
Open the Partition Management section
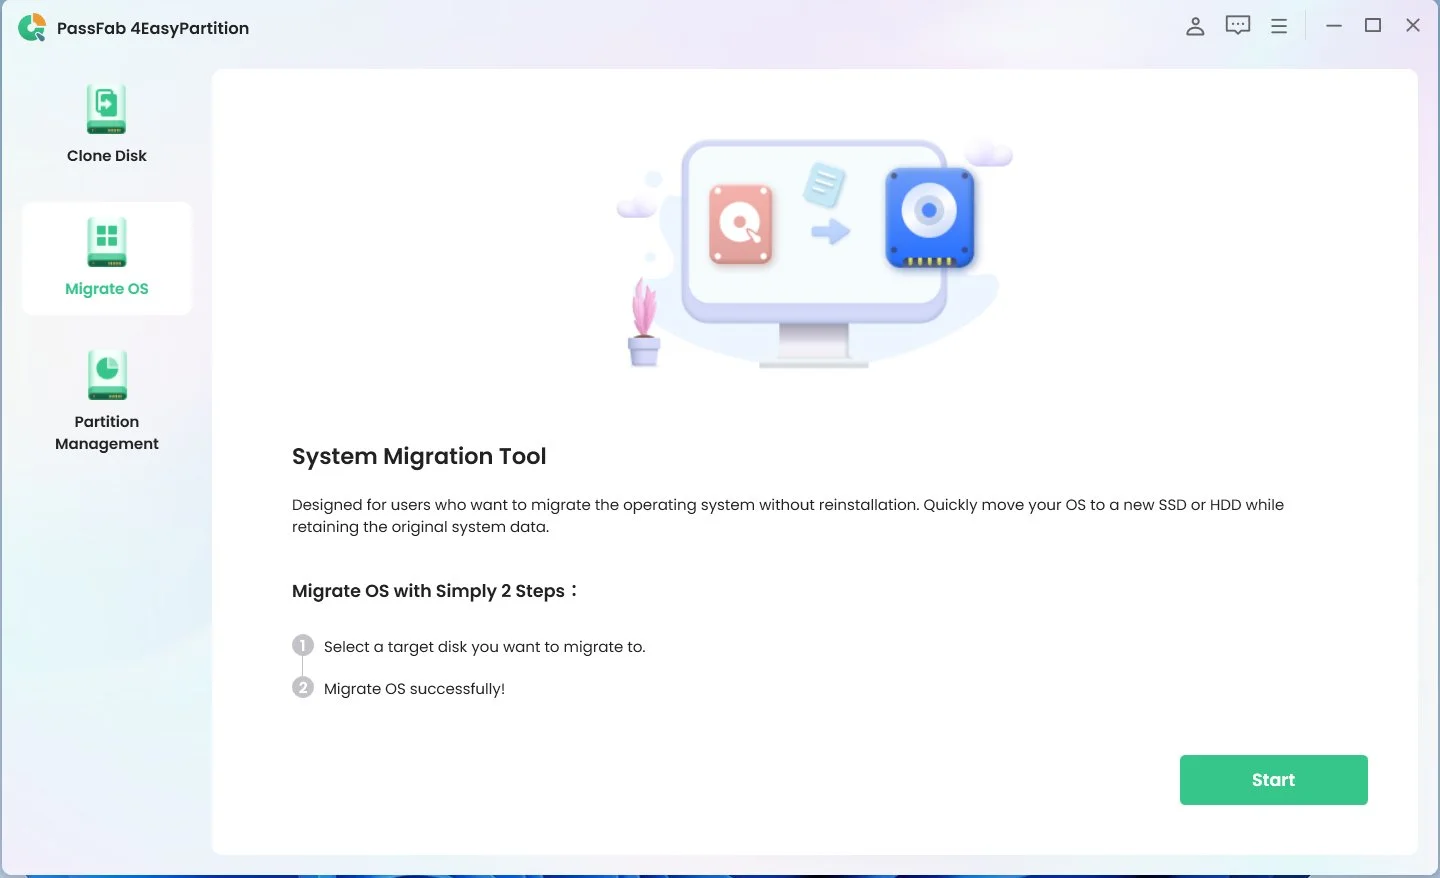point(106,400)
